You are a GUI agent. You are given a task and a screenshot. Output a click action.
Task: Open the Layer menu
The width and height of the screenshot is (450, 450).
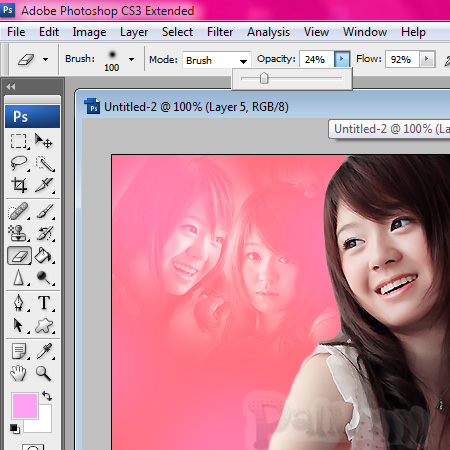pyautogui.click(x=134, y=32)
